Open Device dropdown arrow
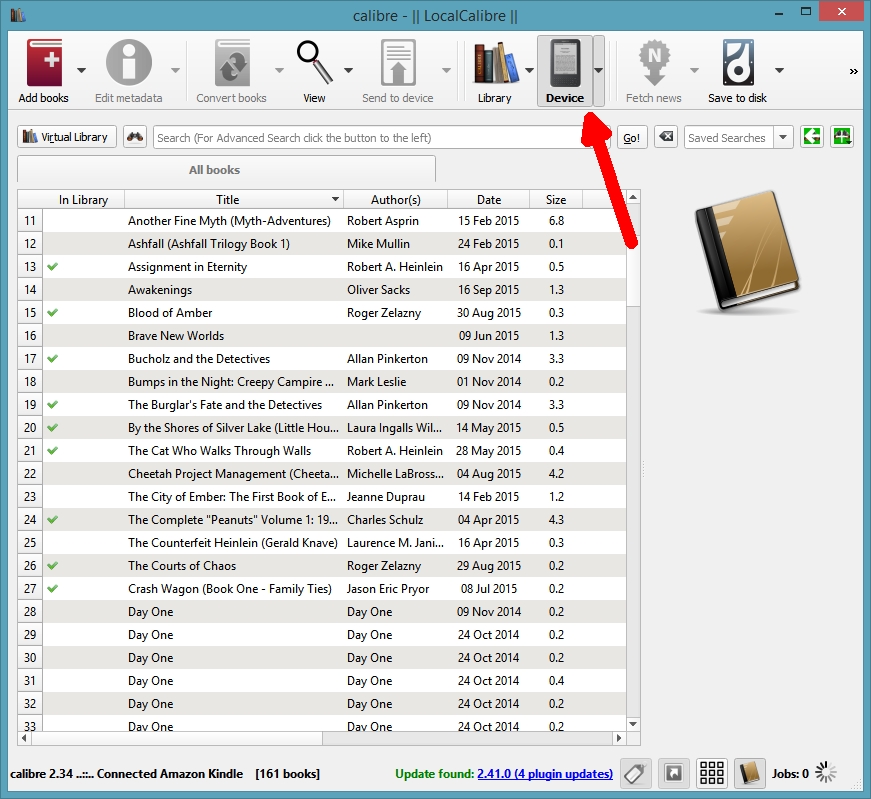871x799 pixels. [599, 71]
